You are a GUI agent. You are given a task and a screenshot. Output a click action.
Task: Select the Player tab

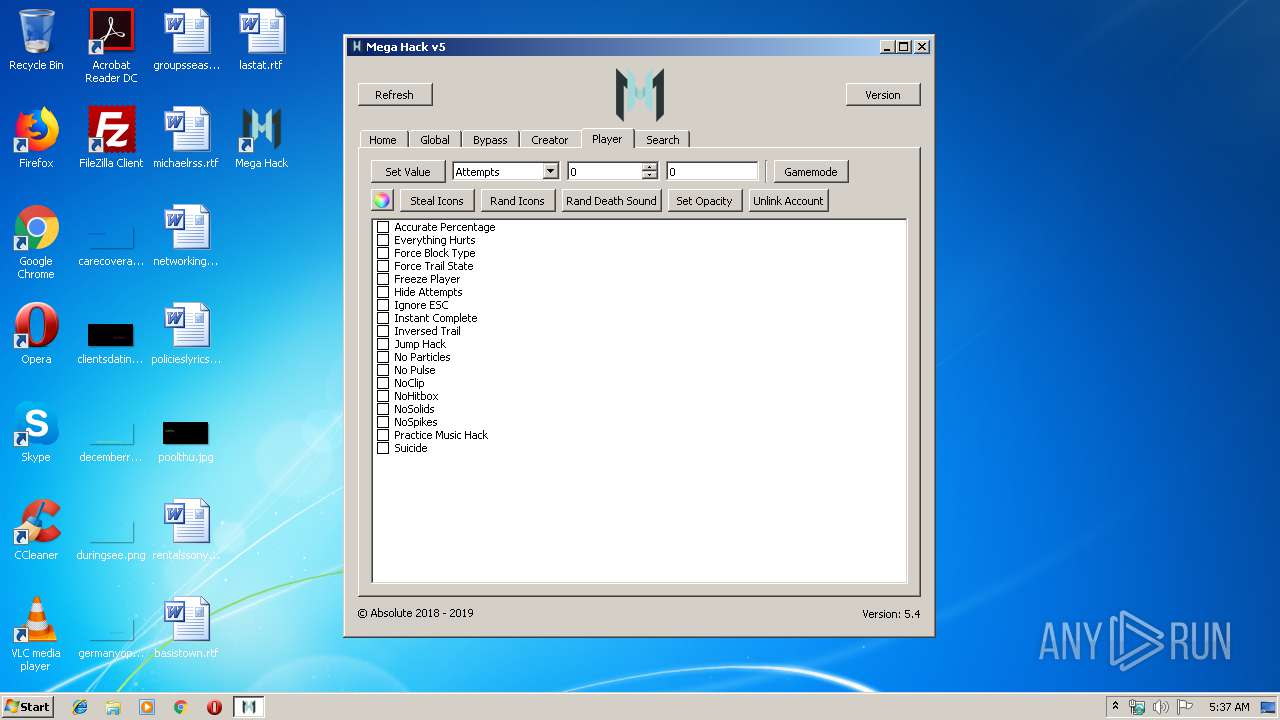[607, 138]
